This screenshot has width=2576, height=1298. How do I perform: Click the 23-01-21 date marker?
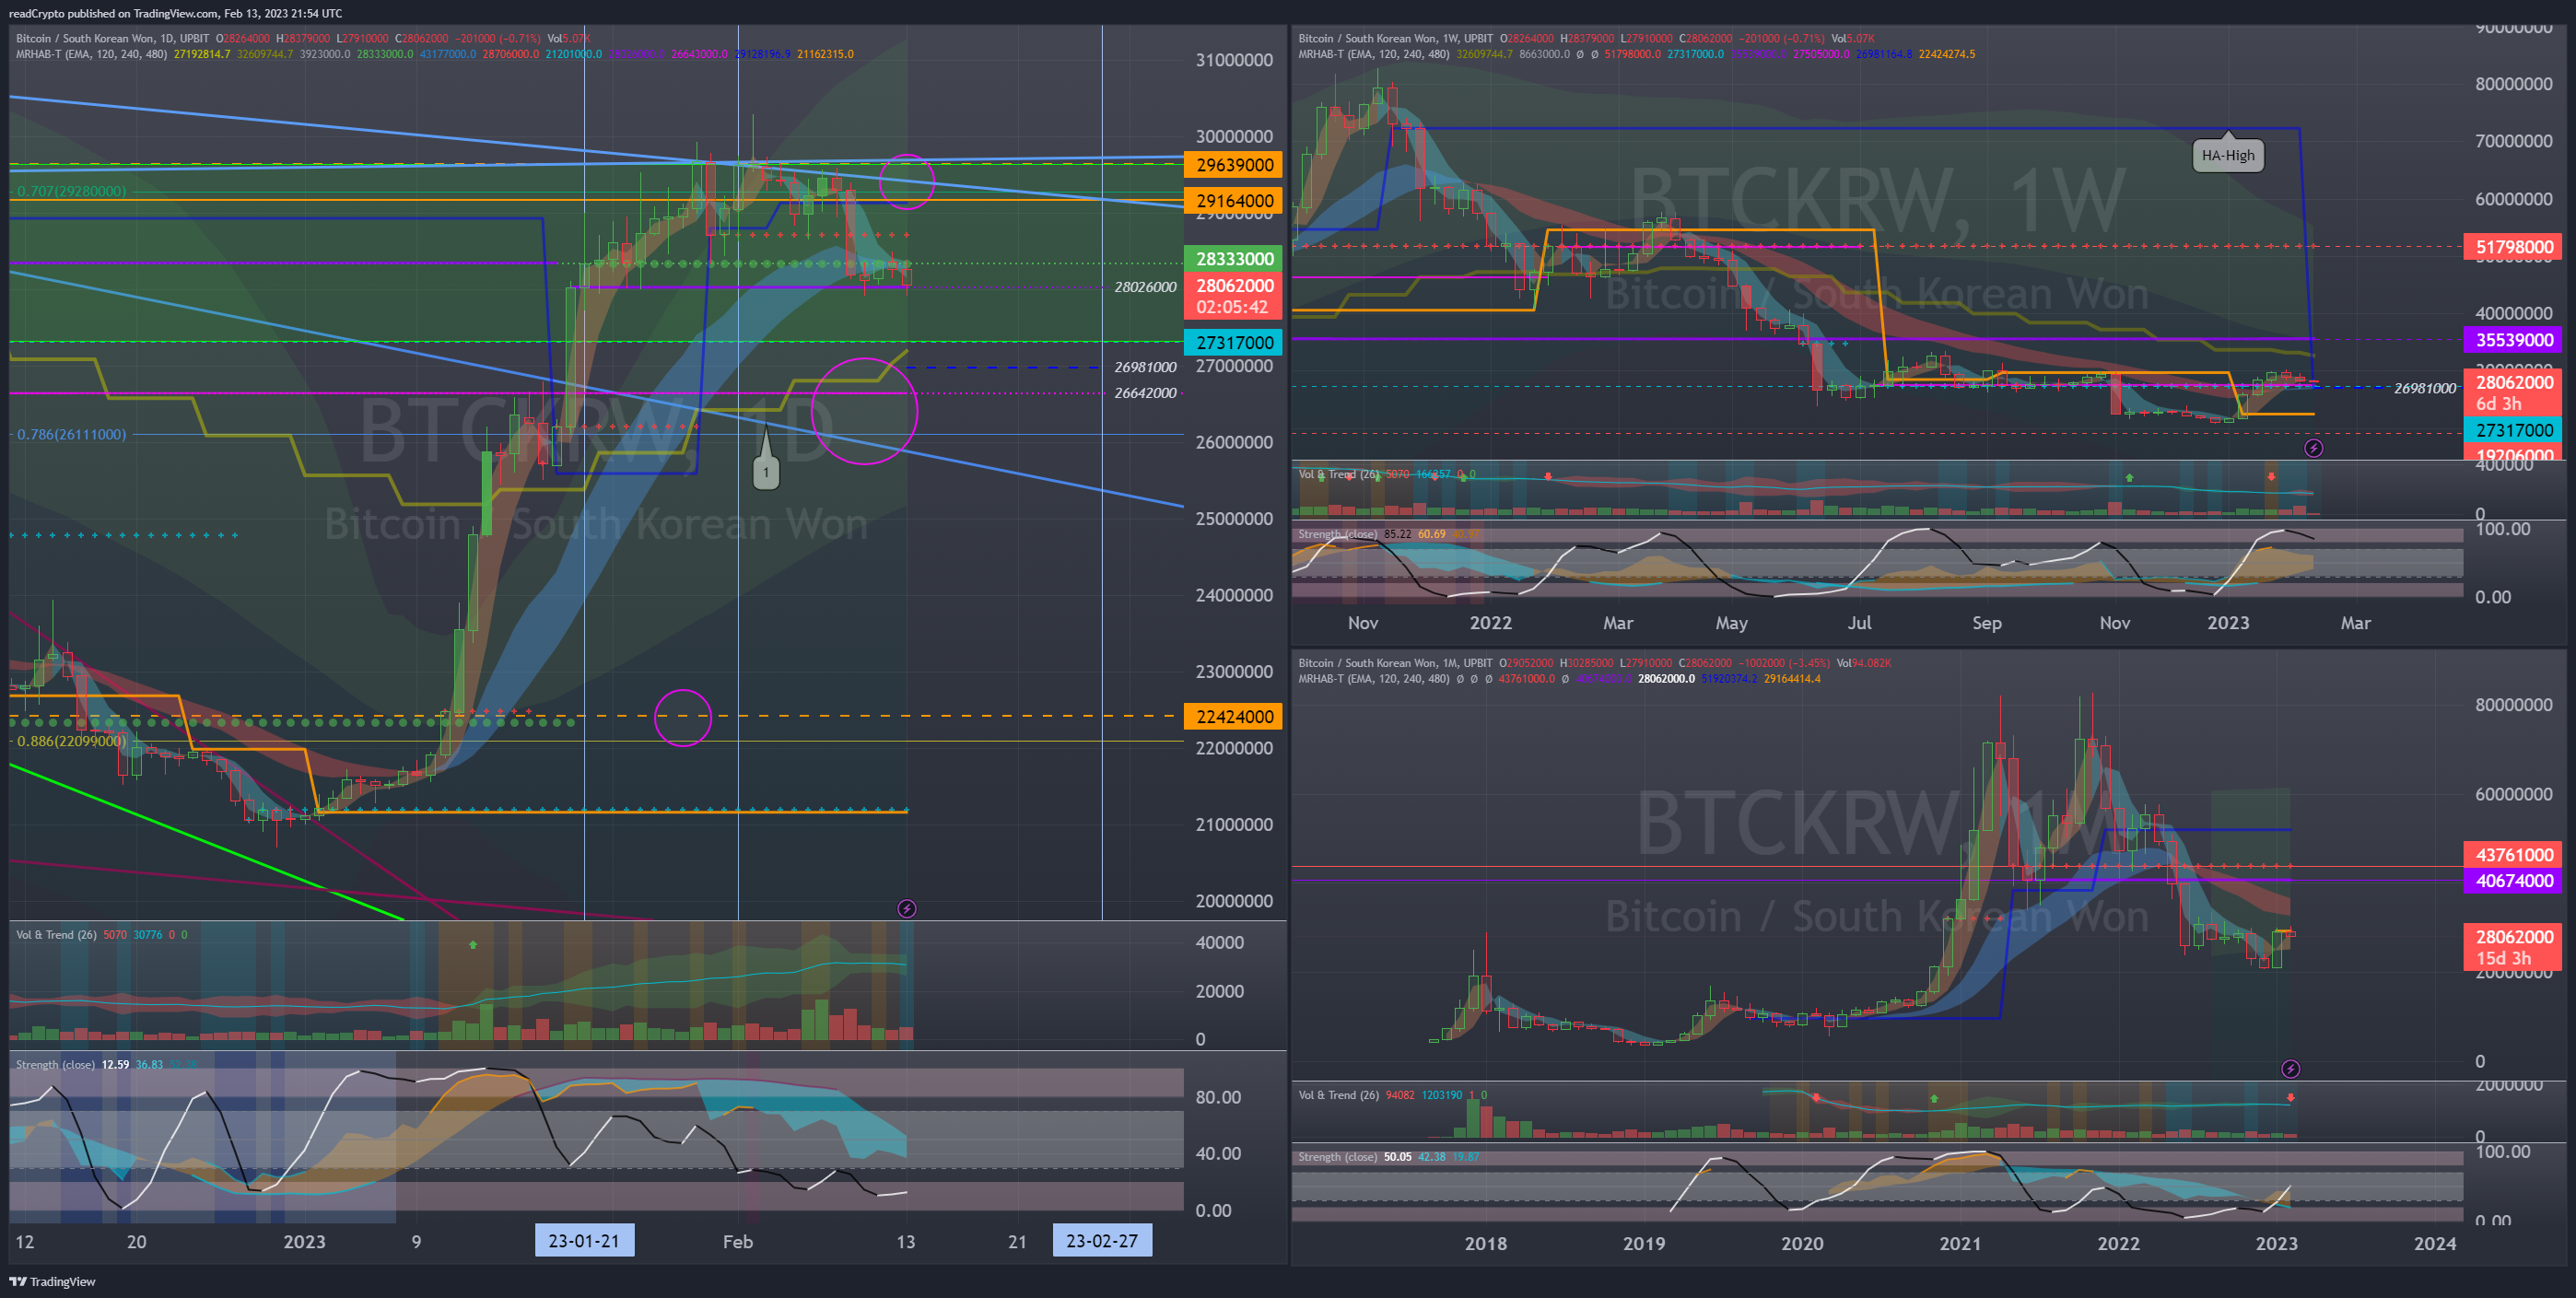(584, 1241)
